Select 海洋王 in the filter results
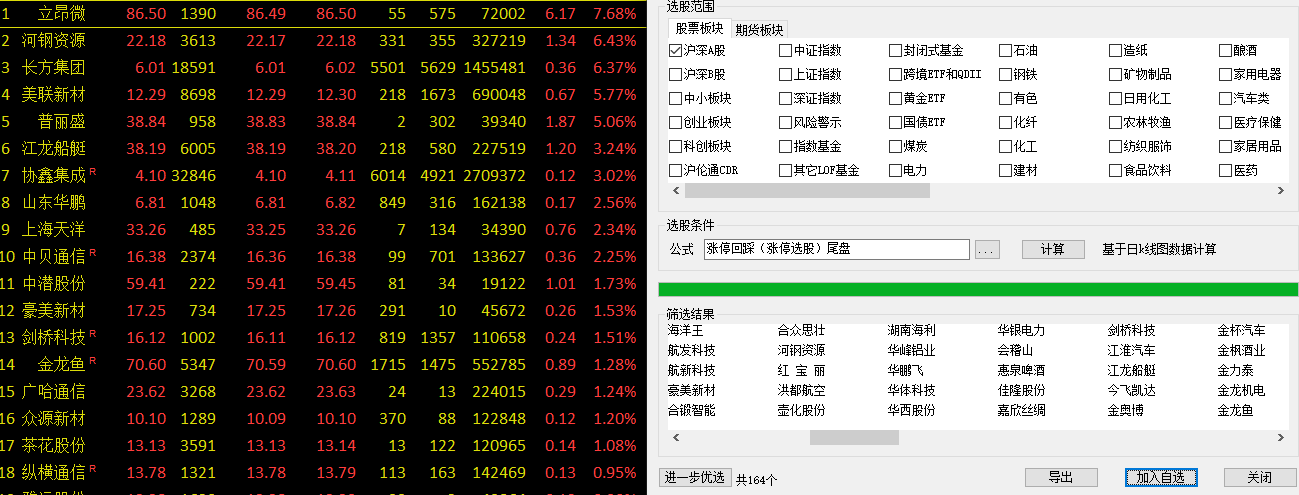Viewport: 1299px width, 495px height. (686, 330)
